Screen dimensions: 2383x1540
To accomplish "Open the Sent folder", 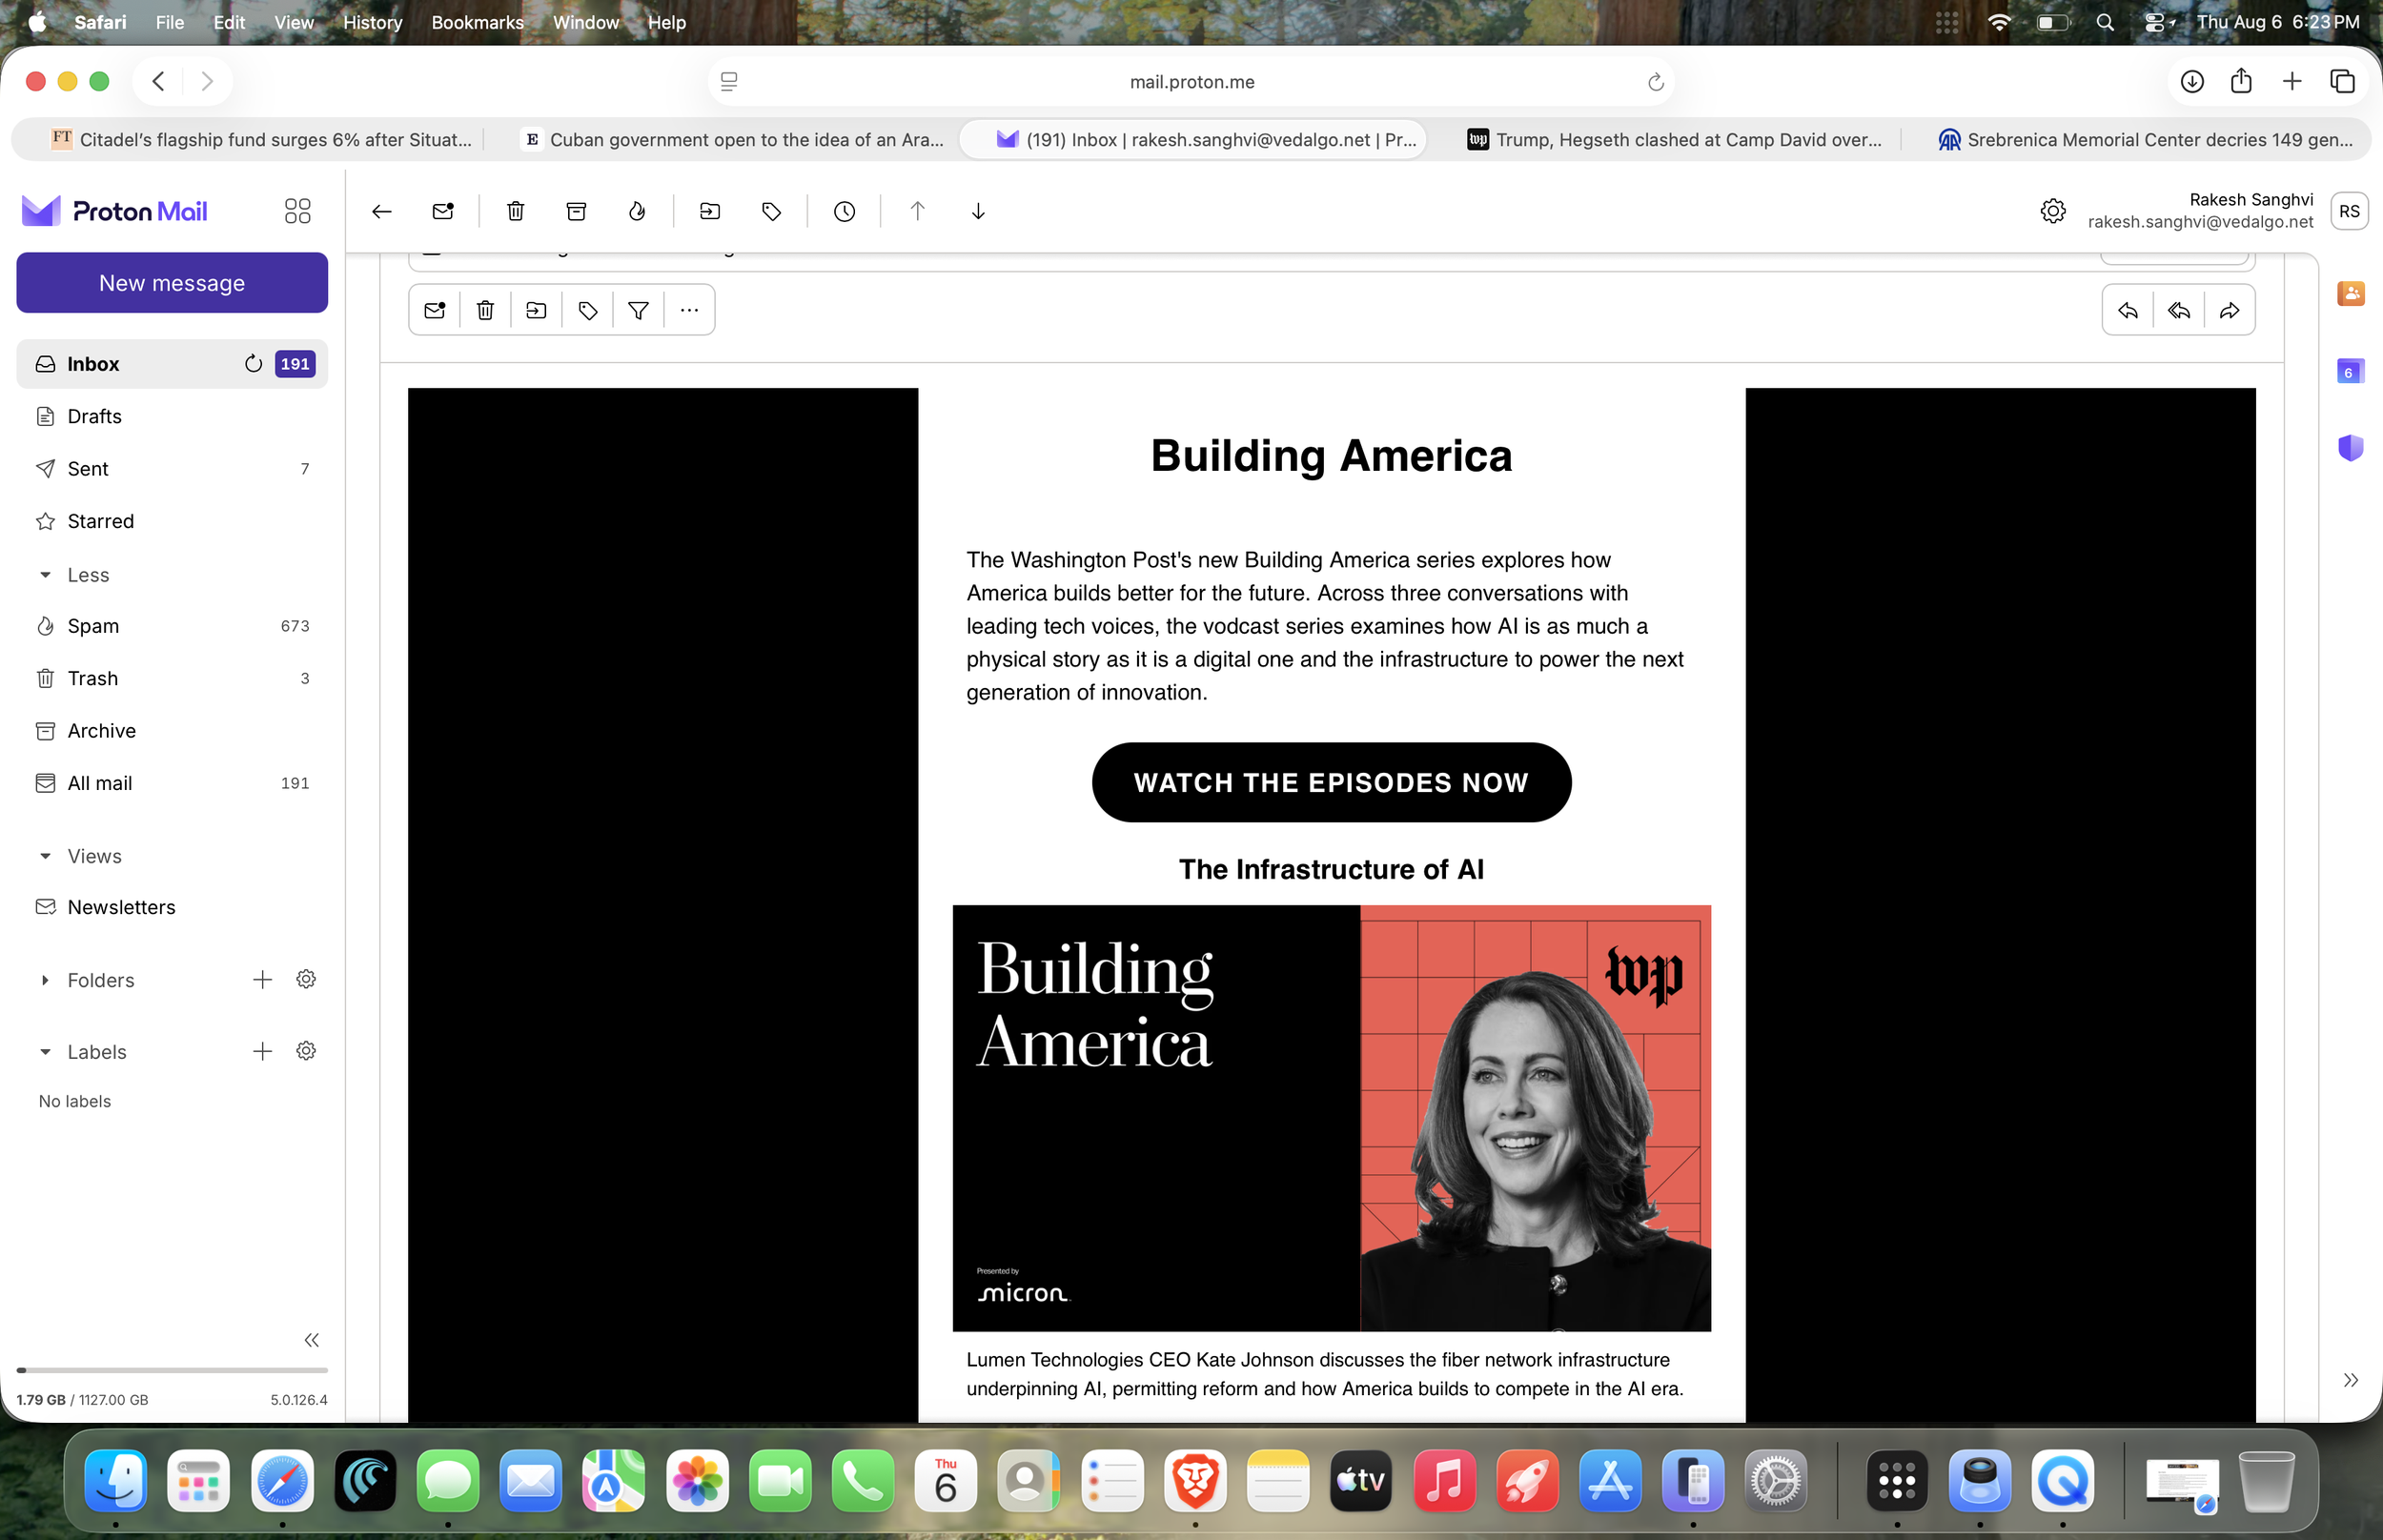I will (x=172, y=469).
